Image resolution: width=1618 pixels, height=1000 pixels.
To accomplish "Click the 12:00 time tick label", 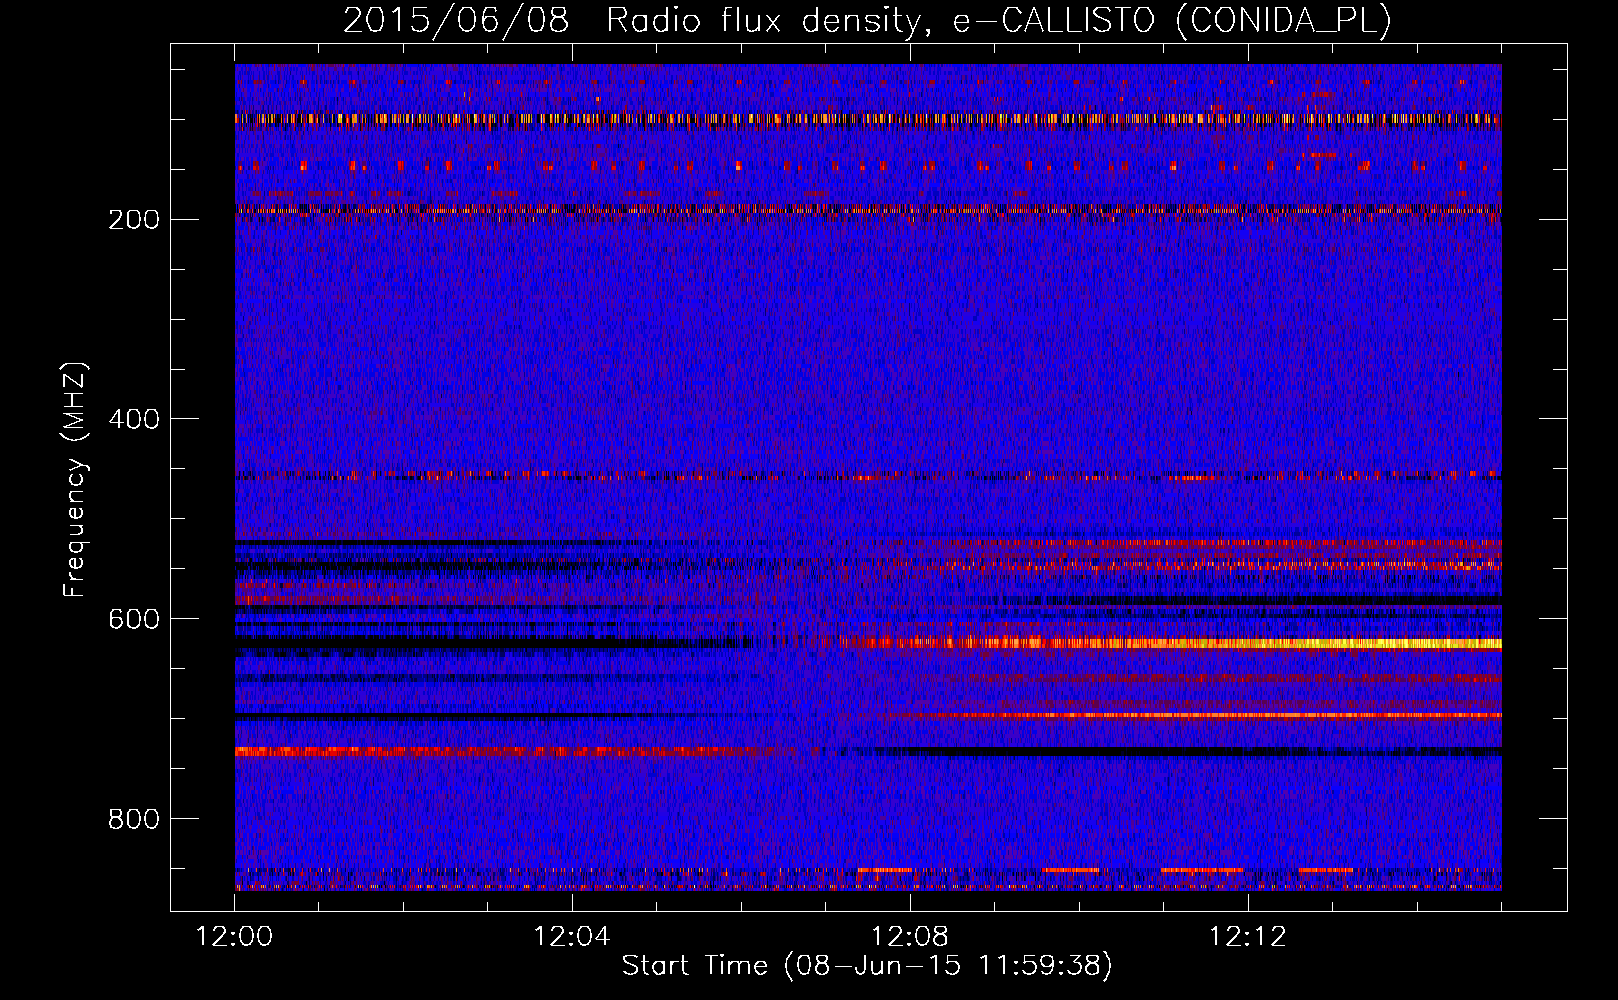I will (235, 936).
